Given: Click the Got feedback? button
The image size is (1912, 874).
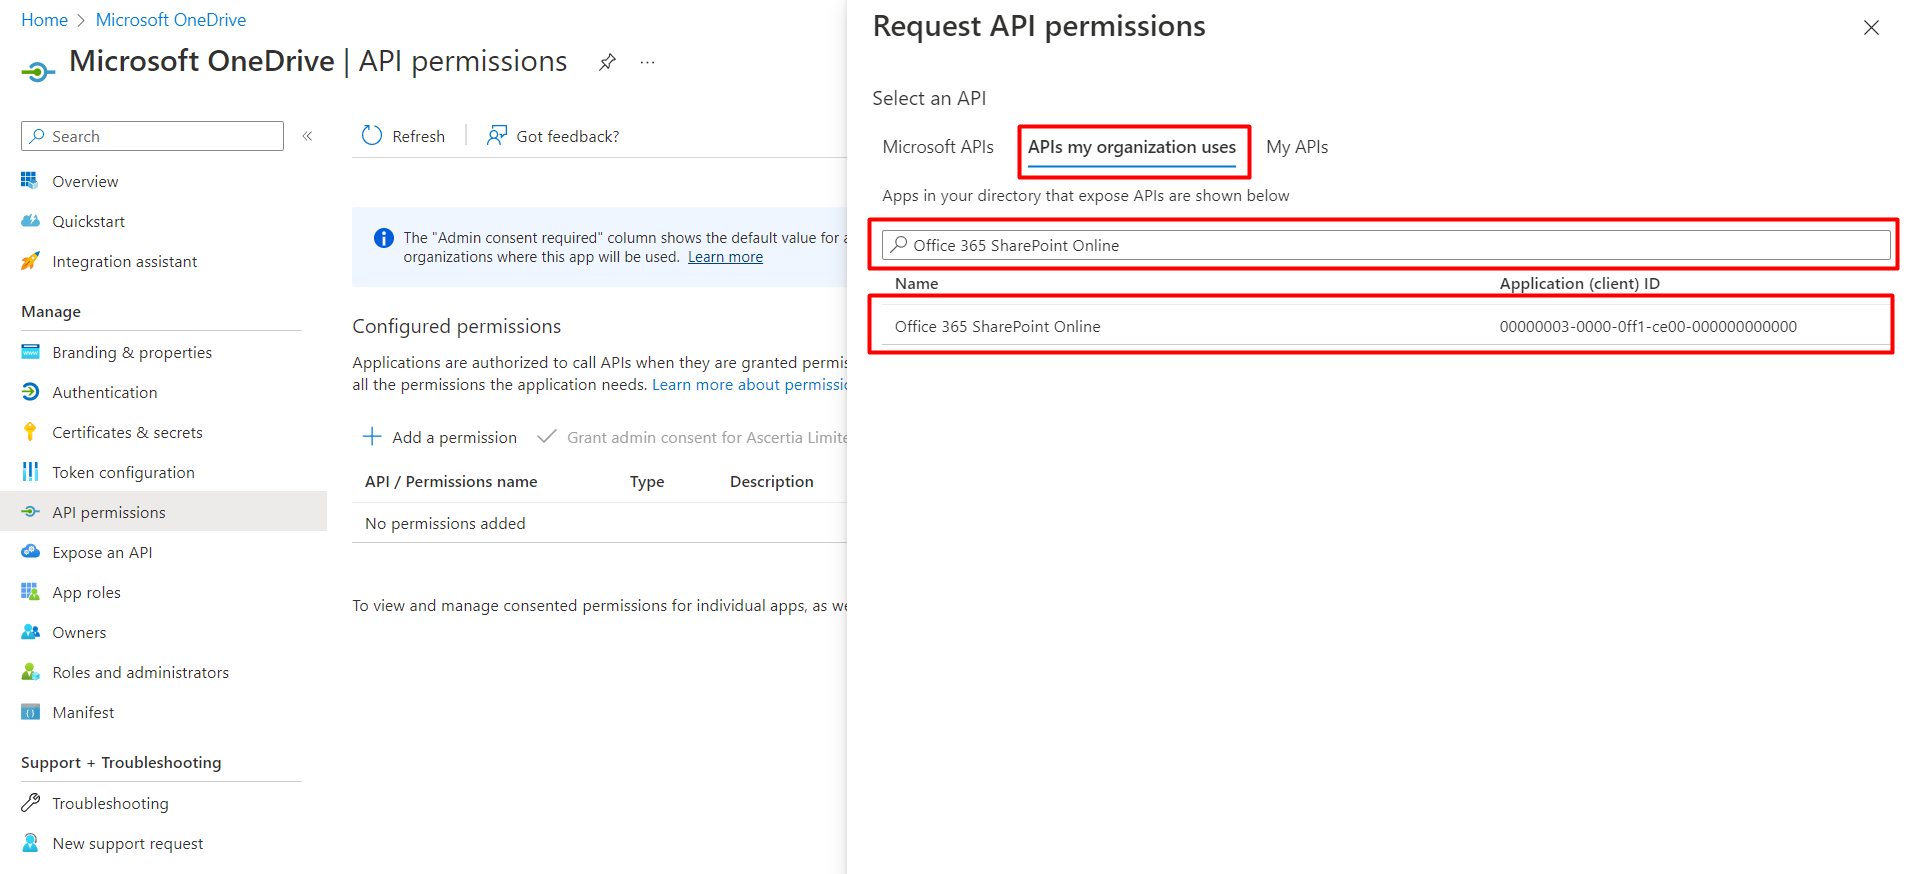Looking at the screenshot, I should (x=553, y=136).
